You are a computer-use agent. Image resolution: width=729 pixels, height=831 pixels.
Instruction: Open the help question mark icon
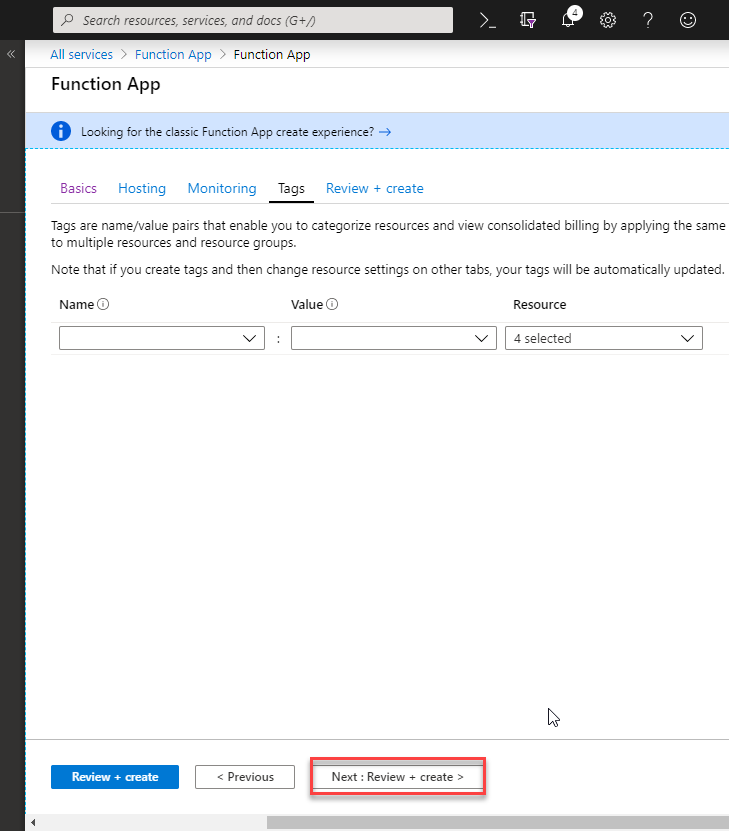click(x=647, y=20)
